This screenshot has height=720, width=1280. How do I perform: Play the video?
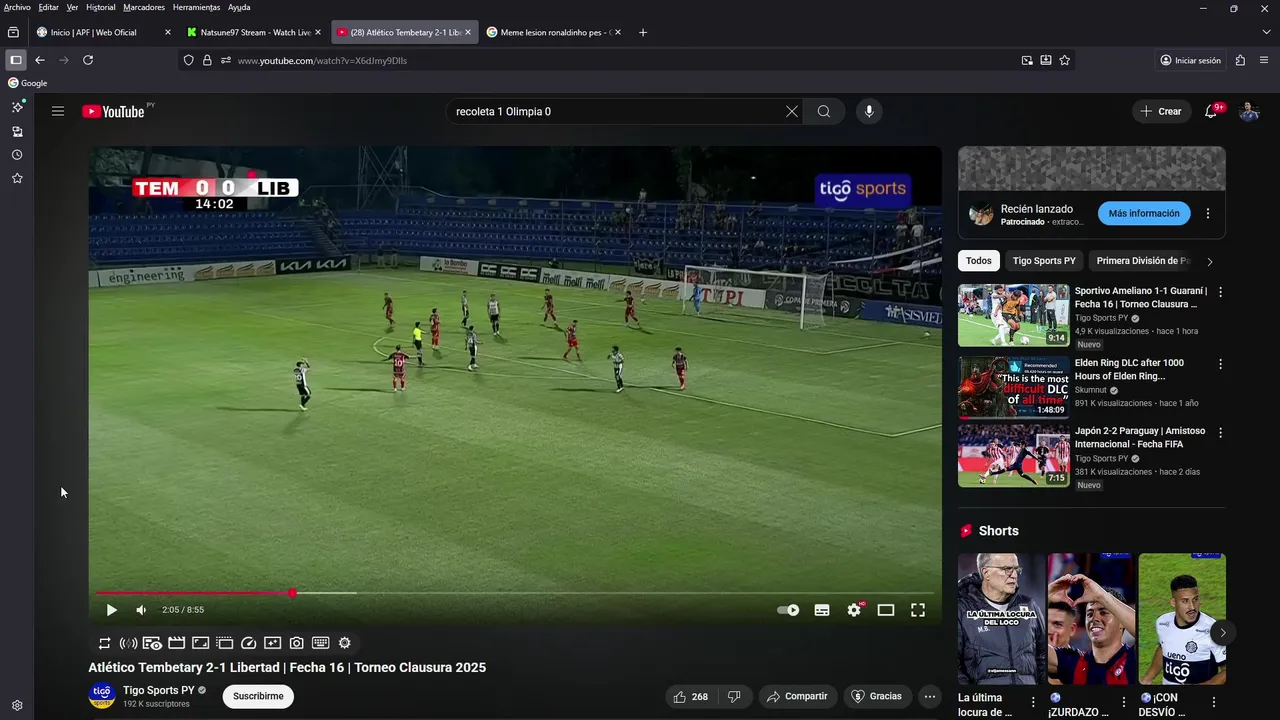coord(111,610)
